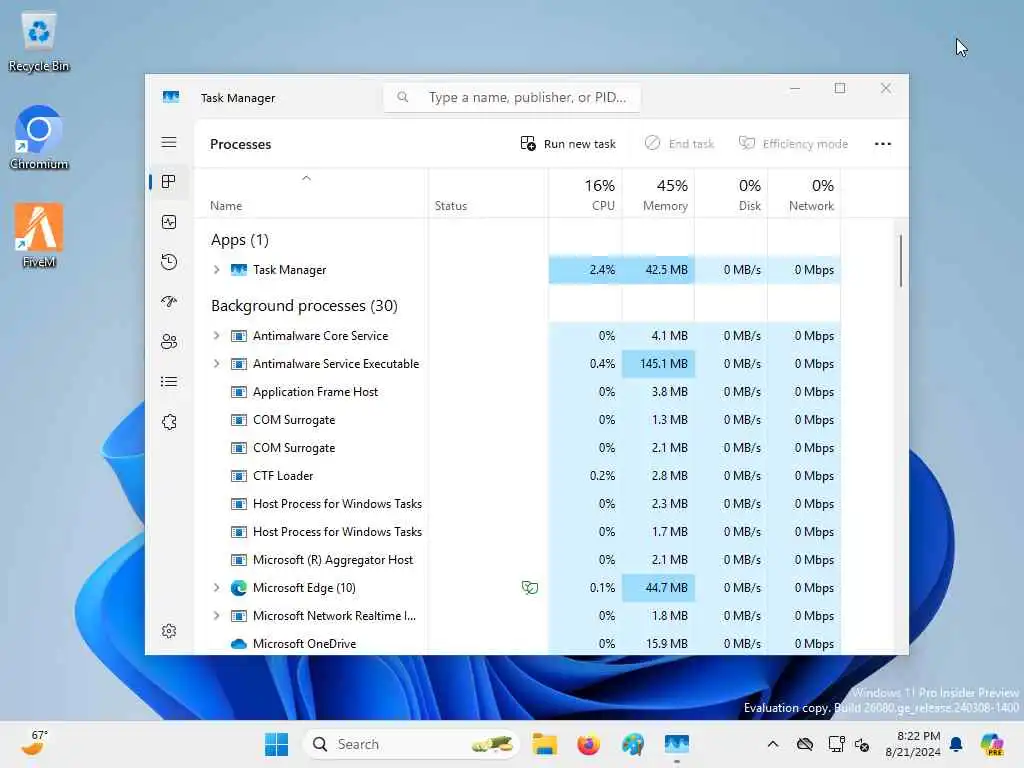1024x768 pixels.
Task: Open File Explorer from the taskbar
Action: 544,744
